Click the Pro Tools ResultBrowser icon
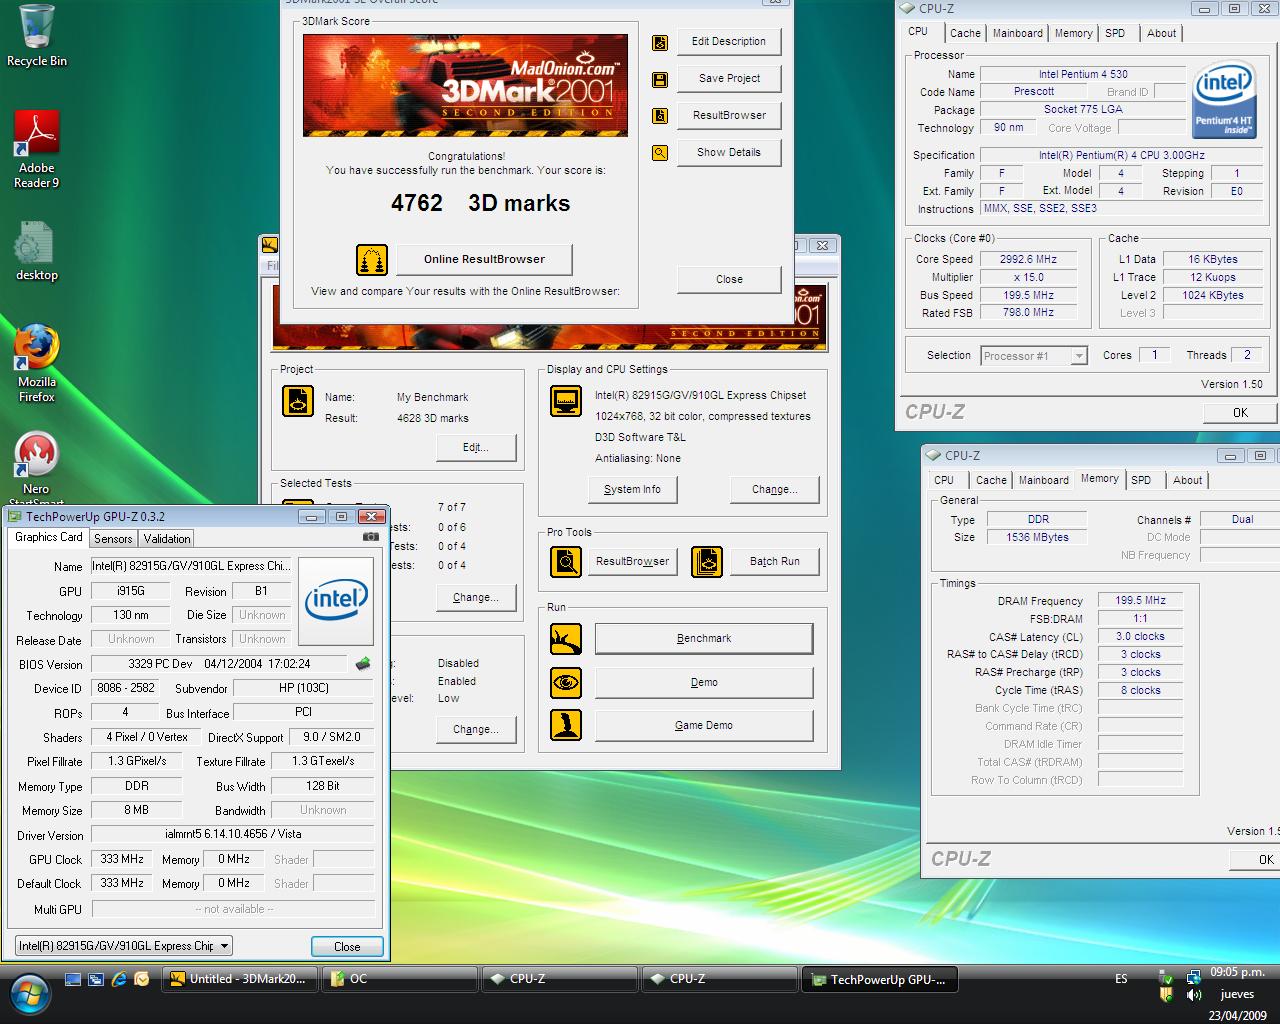The height and width of the screenshot is (1024, 1280). click(x=566, y=562)
